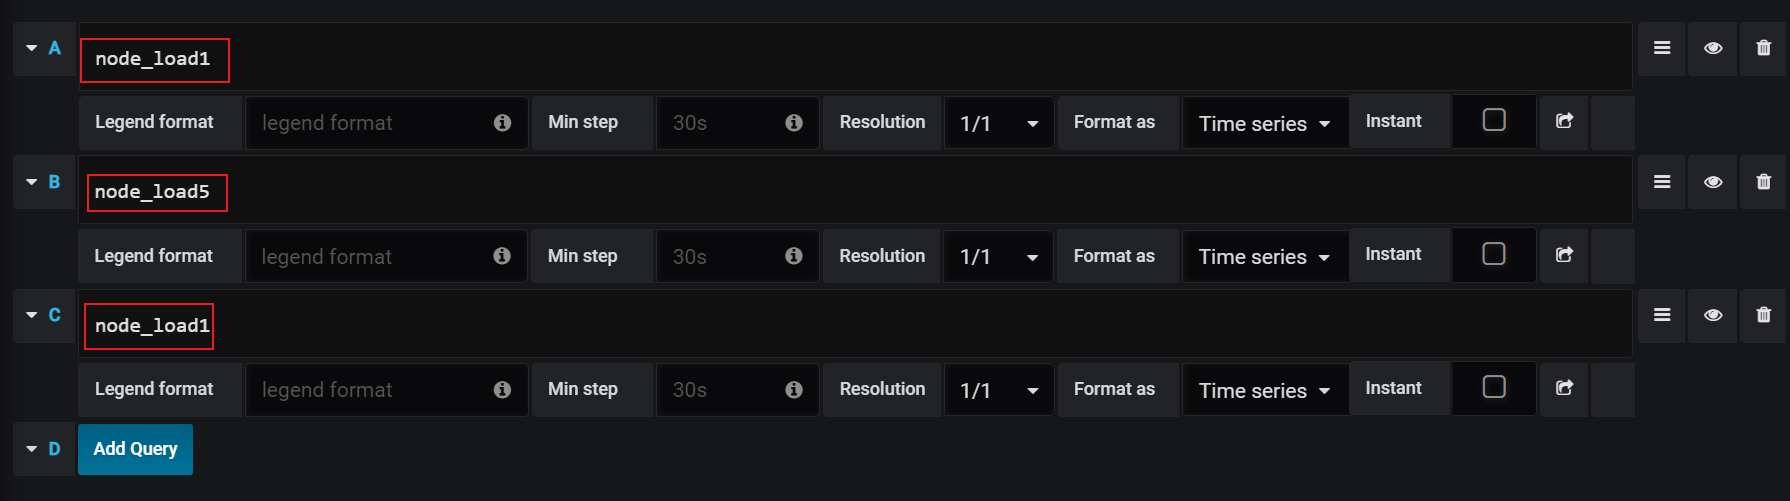Enable the Instant checkbox for query B
Viewport: 1790px width, 501px height.
click(x=1494, y=254)
